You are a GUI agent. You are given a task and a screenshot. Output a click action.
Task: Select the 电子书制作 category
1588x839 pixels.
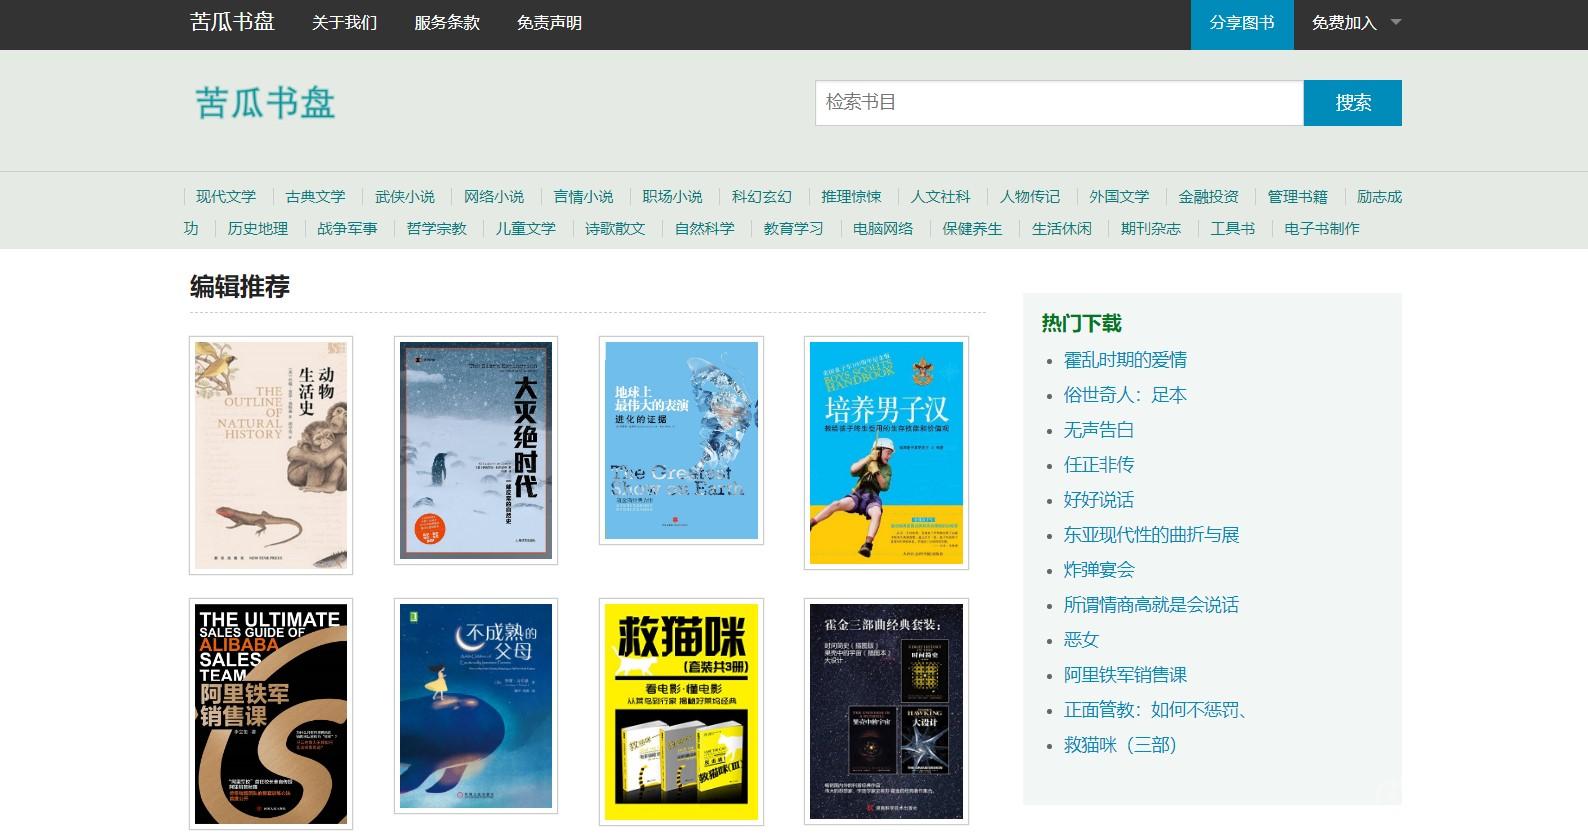tap(1321, 229)
